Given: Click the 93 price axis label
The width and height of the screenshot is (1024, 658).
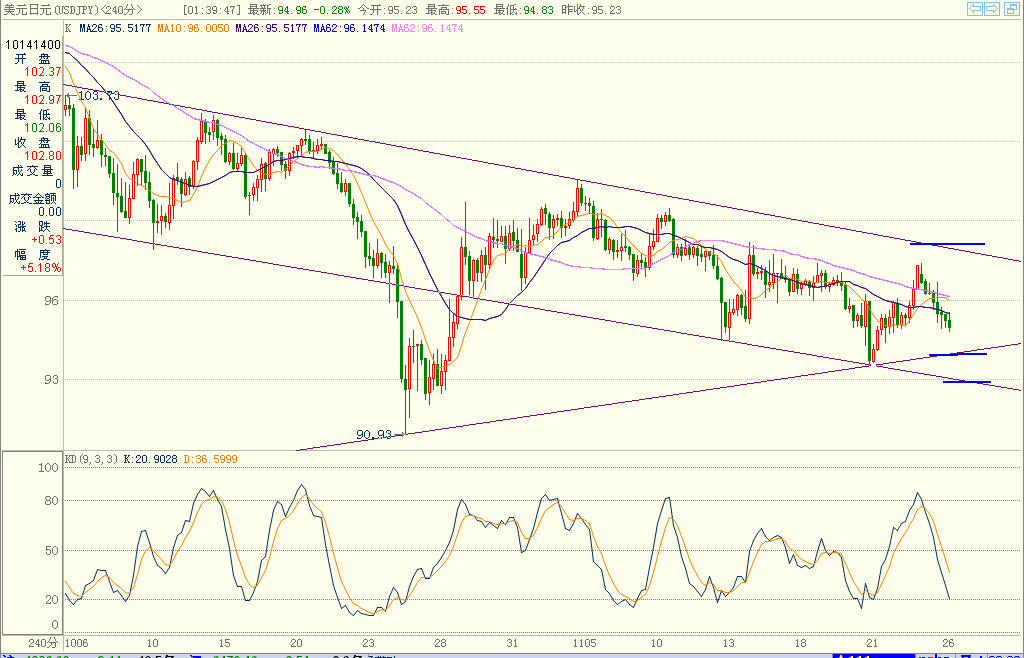Looking at the screenshot, I should (52, 379).
